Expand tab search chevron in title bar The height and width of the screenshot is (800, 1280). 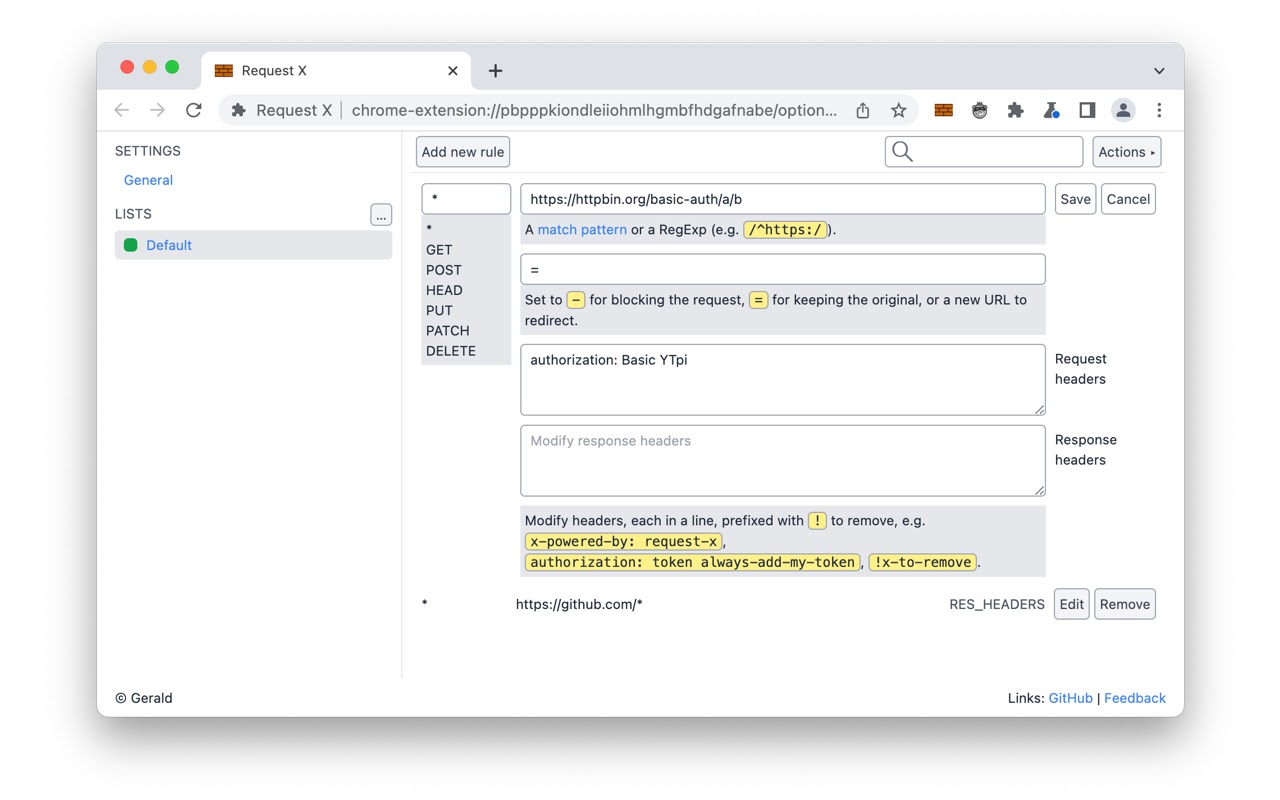[1159, 71]
